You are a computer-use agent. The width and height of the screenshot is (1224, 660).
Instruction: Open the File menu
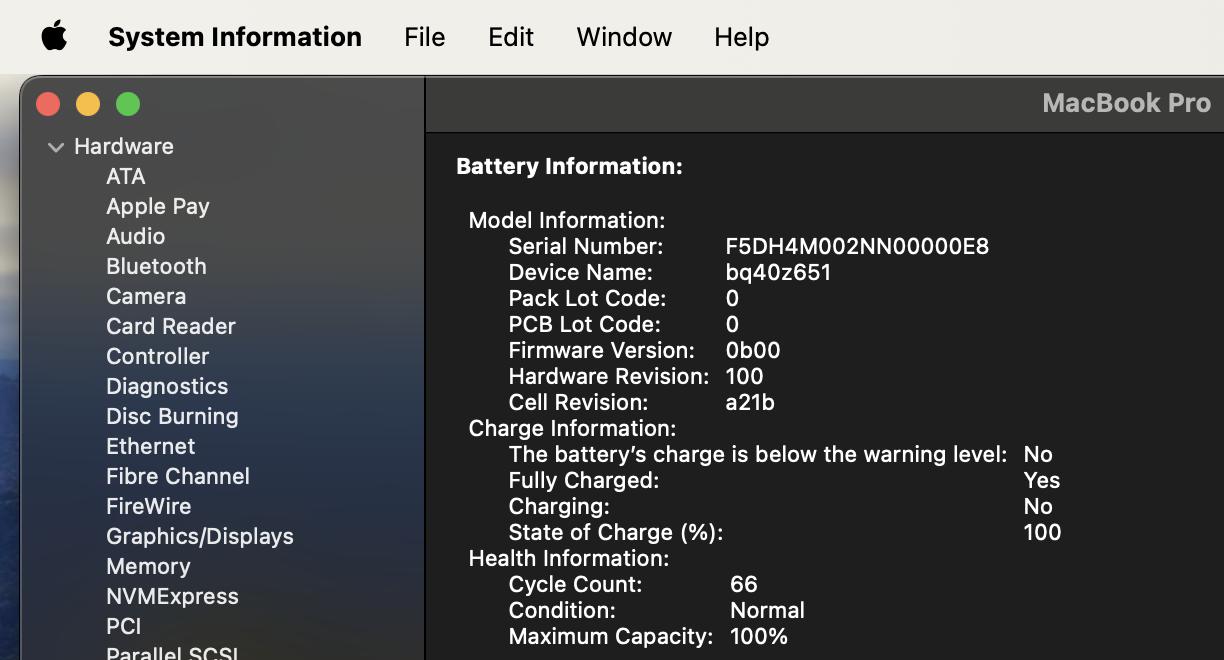424,37
